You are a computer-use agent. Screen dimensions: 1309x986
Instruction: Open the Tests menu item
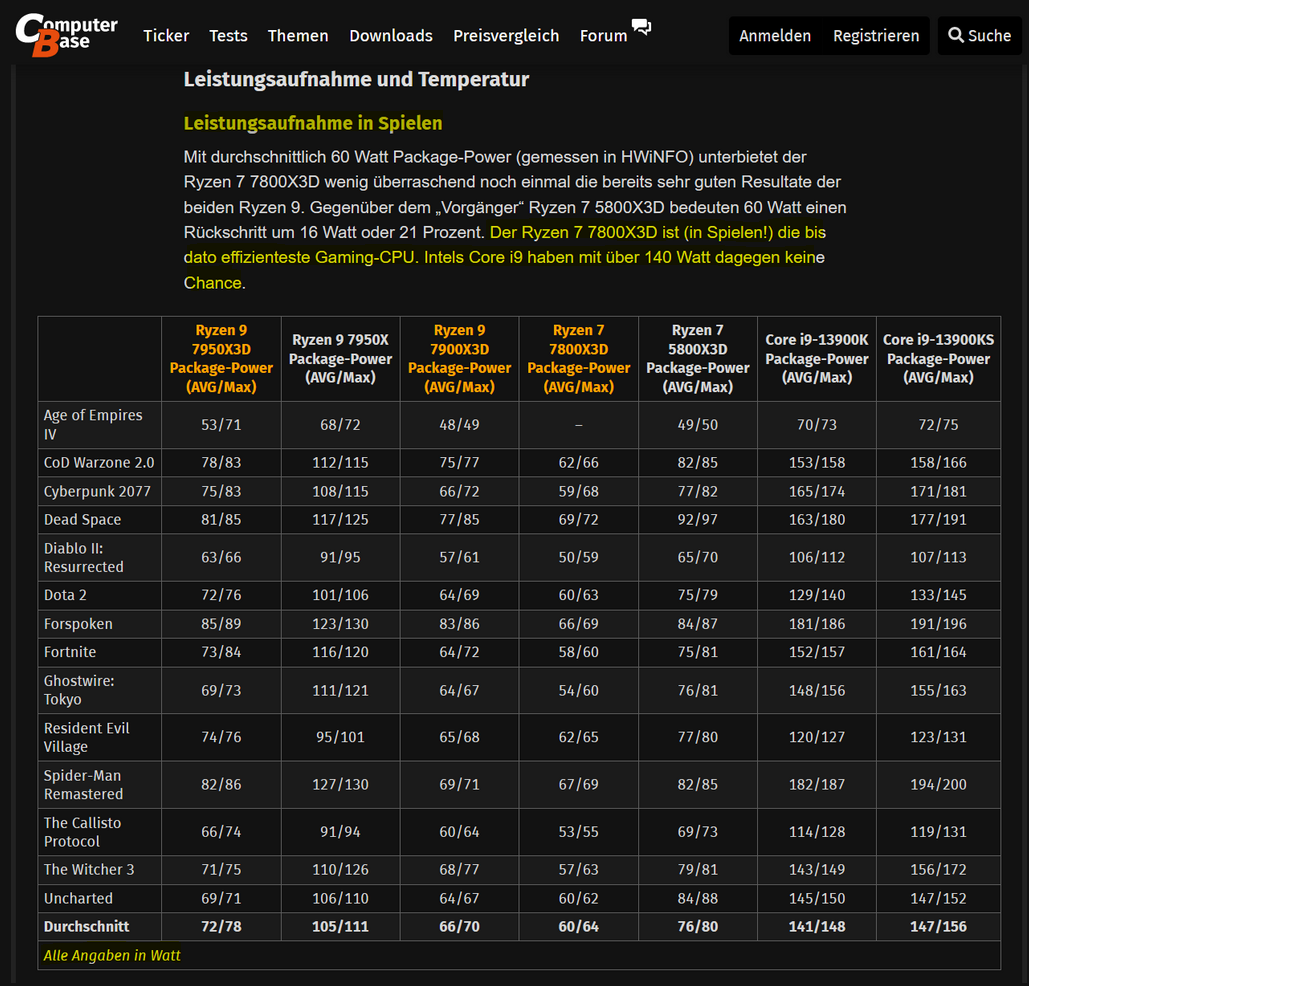point(228,36)
